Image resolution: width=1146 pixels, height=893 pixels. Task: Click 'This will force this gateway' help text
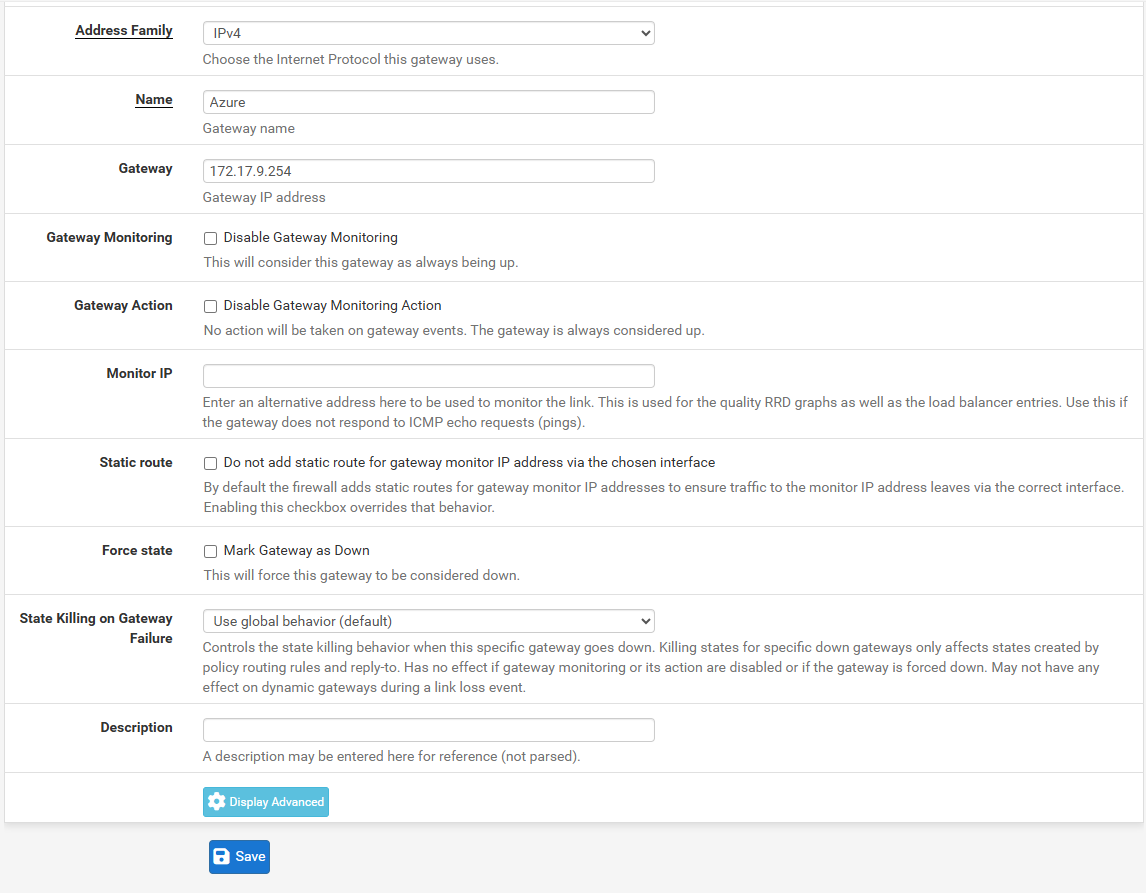362,575
